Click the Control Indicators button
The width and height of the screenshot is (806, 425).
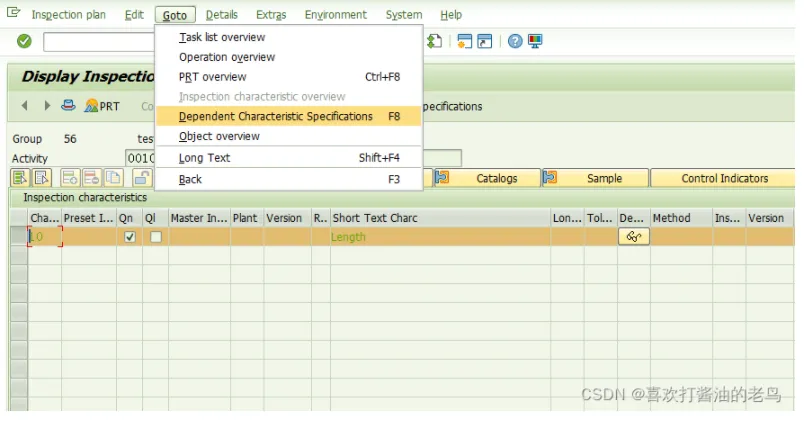724,178
